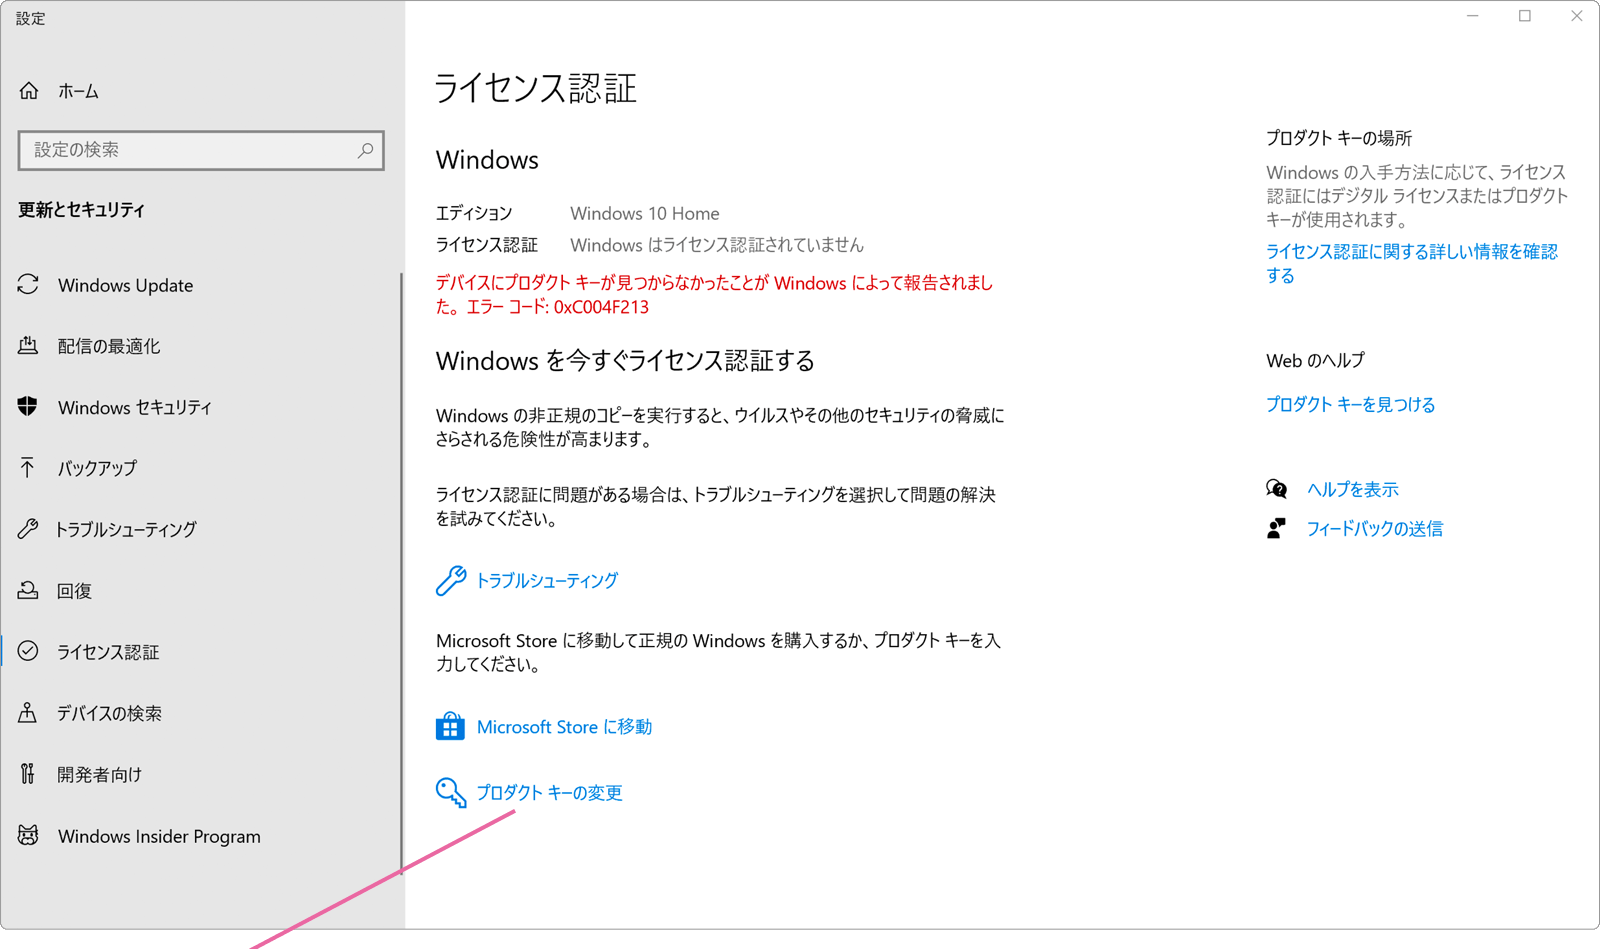This screenshot has width=1600, height=949.
Task: Select ライセンス認証 in the sidebar
Action: point(108,652)
